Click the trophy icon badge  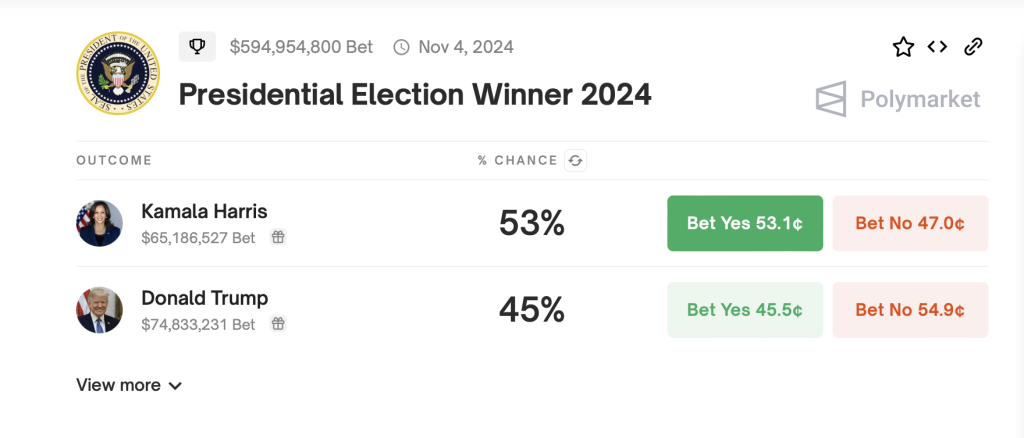click(197, 47)
